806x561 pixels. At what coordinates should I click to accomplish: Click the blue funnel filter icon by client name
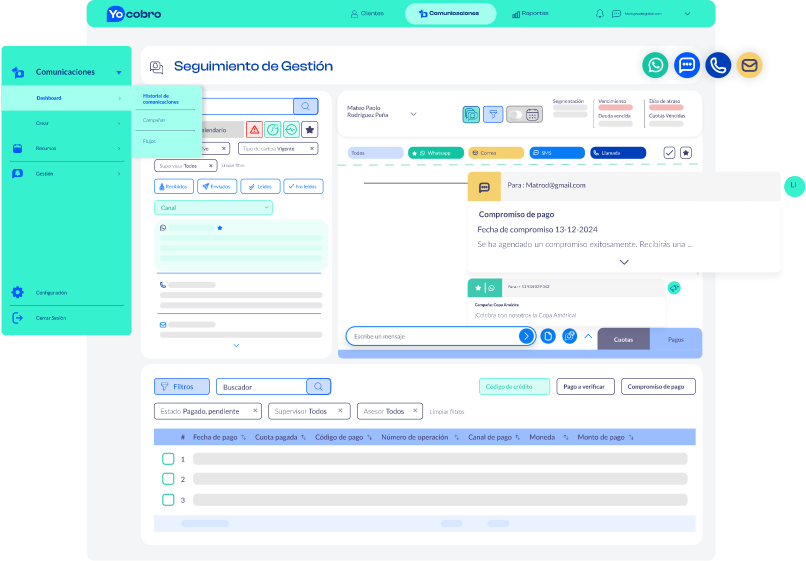[x=493, y=114]
